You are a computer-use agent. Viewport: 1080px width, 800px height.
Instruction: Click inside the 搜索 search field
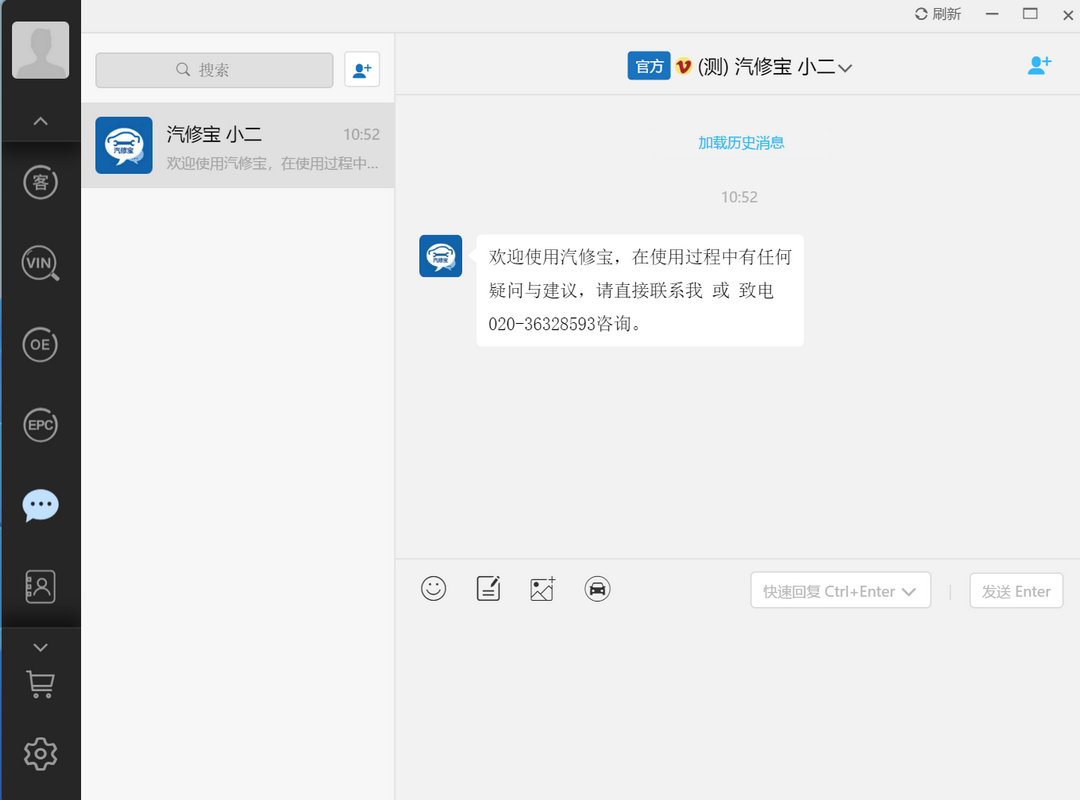click(214, 70)
